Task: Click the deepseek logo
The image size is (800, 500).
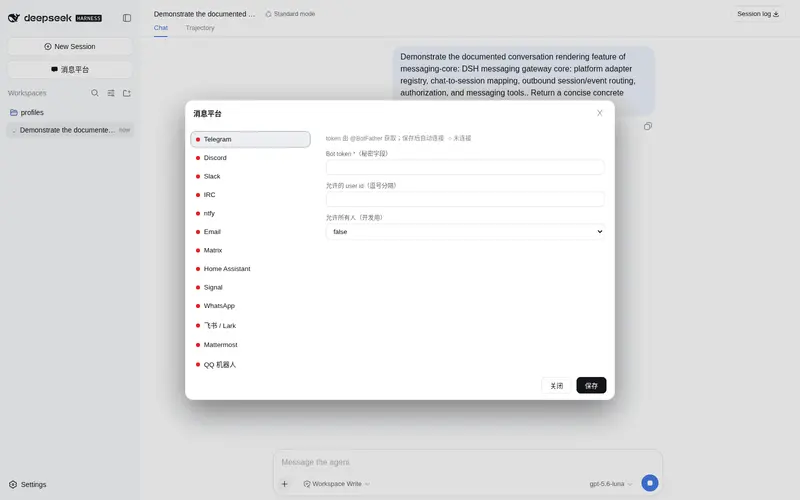Action: click(x=55, y=18)
